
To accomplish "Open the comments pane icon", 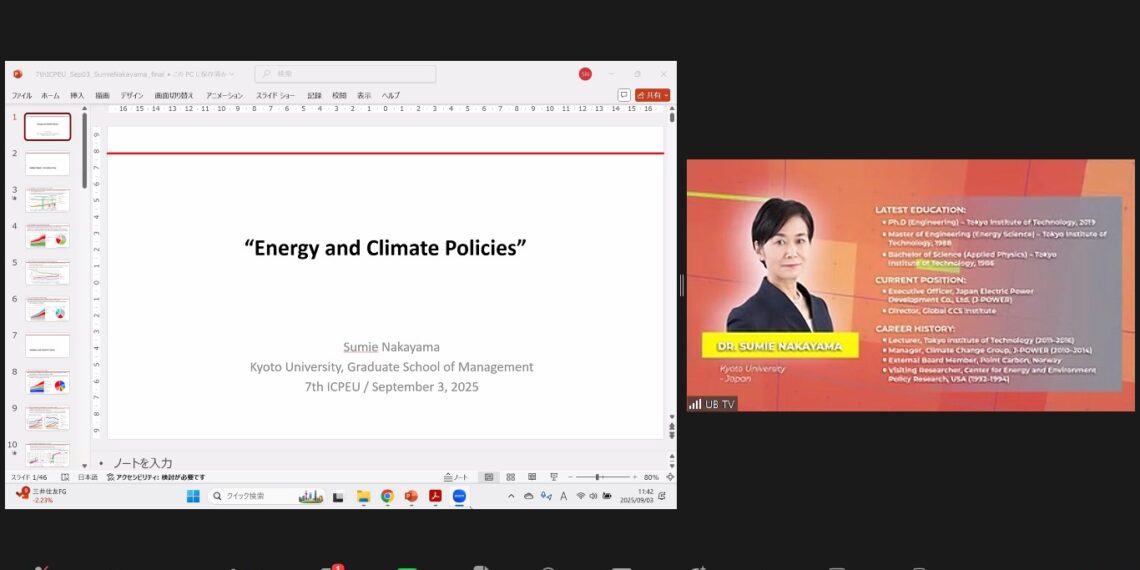I will point(624,95).
